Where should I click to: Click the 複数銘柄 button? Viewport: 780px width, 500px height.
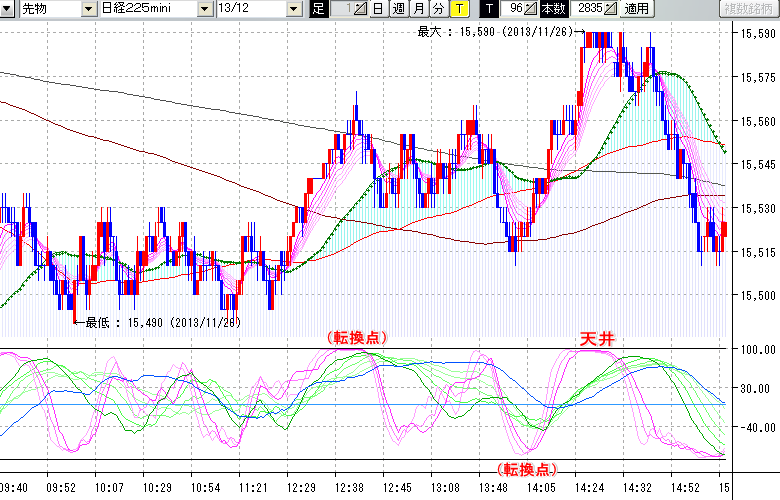[749, 9]
